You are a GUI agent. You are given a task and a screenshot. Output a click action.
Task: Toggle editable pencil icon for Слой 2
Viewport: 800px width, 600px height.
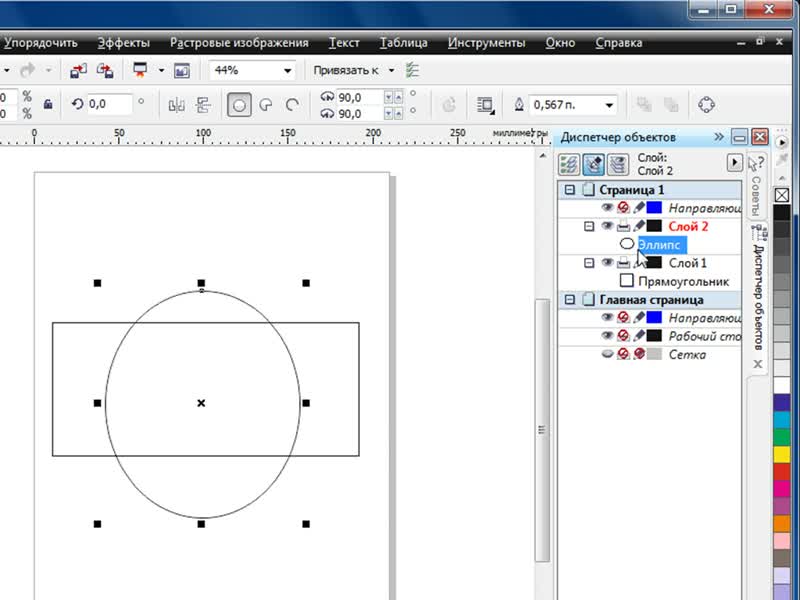639,226
